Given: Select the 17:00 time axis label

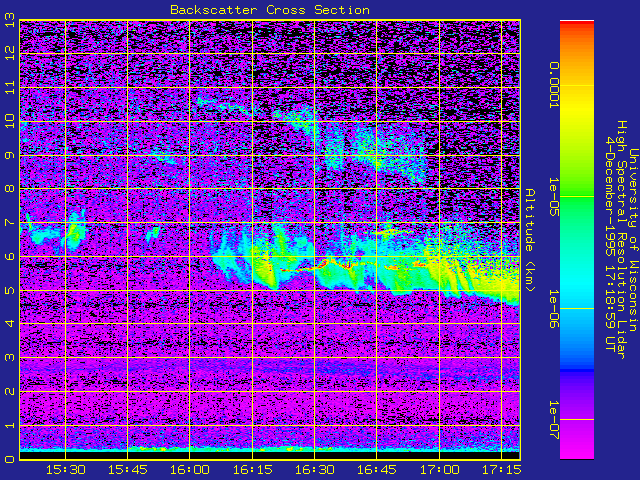Looking at the screenshot, I should point(440,469).
